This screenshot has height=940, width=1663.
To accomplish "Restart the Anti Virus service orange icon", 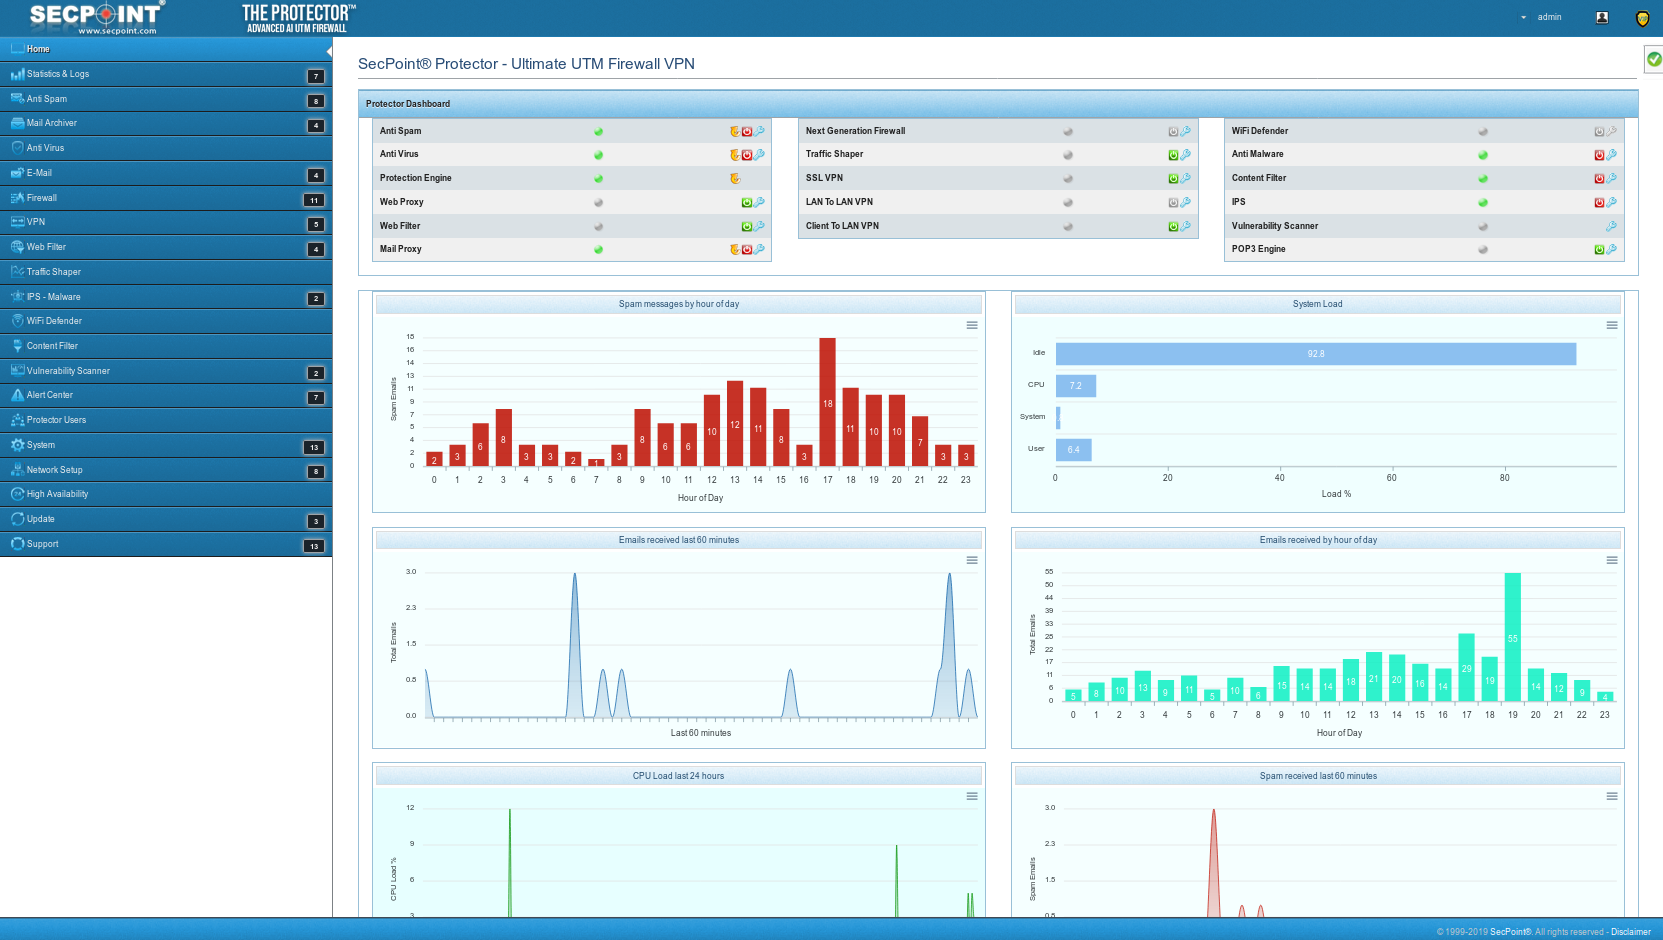I will (x=735, y=155).
